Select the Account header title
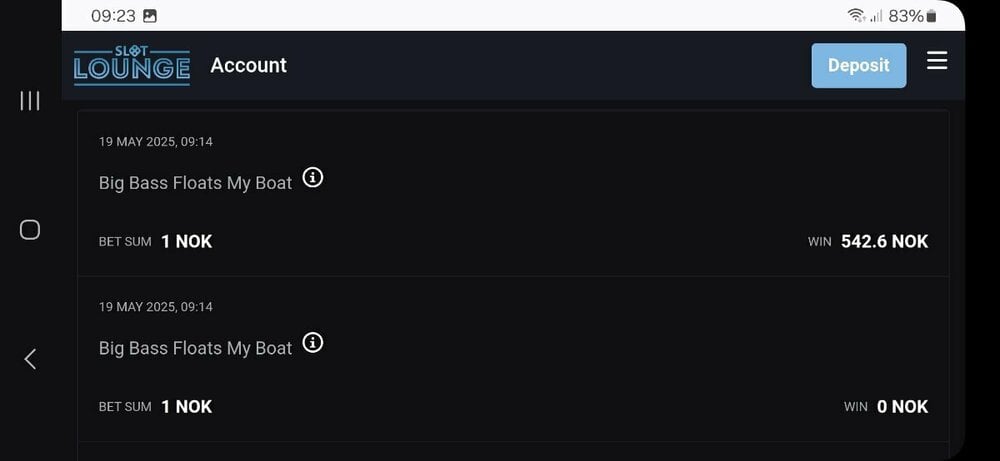This screenshot has width=1000, height=461. [248, 65]
